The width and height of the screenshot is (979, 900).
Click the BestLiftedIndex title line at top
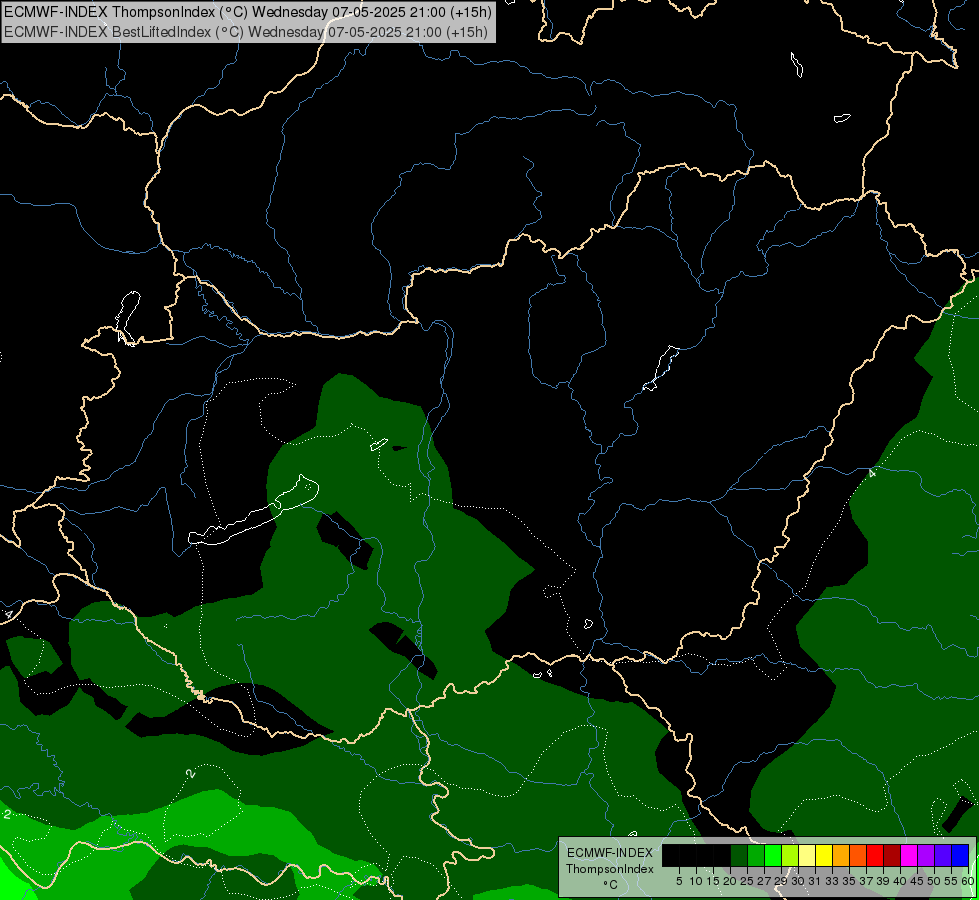[x=245, y=32]
